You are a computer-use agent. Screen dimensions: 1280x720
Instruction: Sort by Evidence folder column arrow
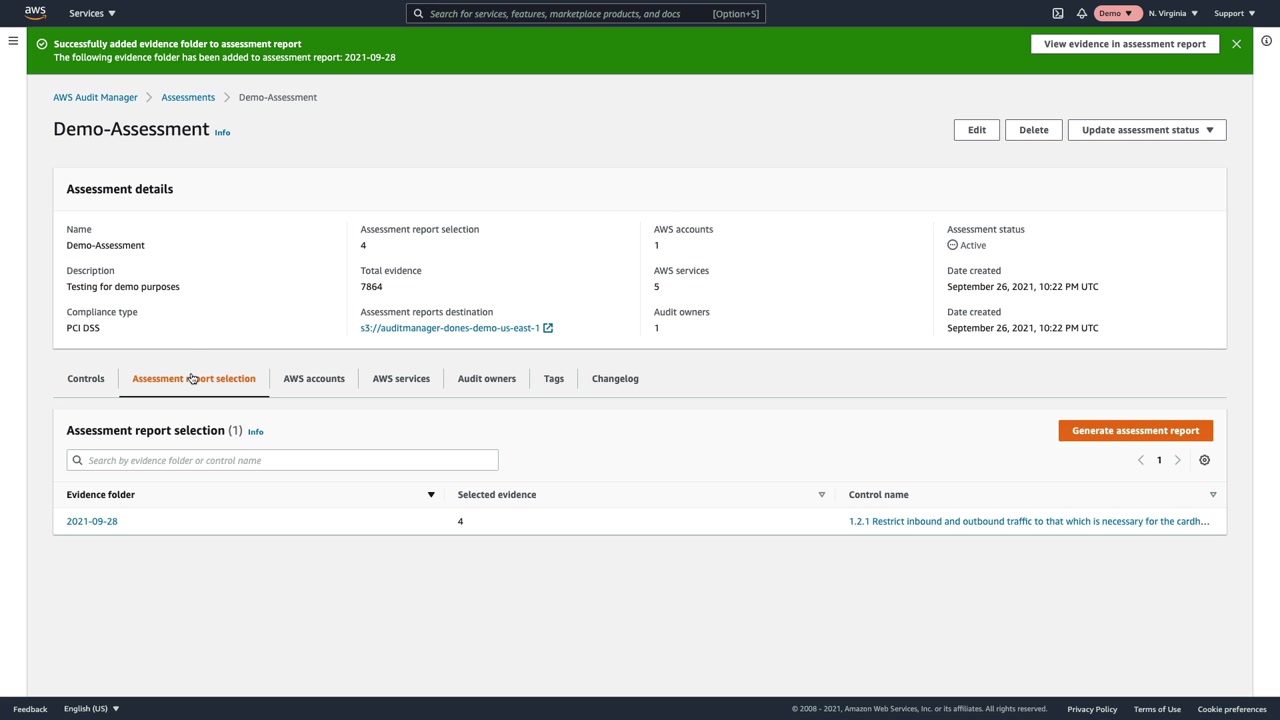coord(431,495)
